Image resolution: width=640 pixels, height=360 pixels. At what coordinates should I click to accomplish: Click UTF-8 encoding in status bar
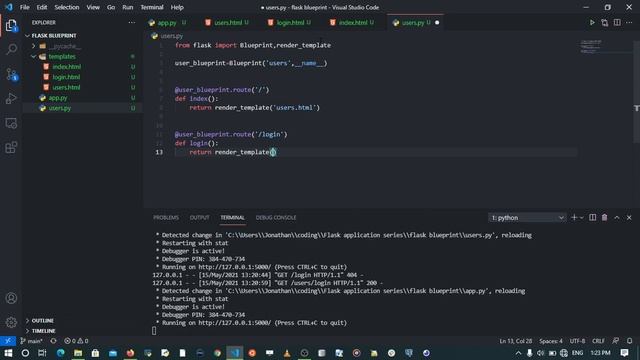tap(577, 341)
